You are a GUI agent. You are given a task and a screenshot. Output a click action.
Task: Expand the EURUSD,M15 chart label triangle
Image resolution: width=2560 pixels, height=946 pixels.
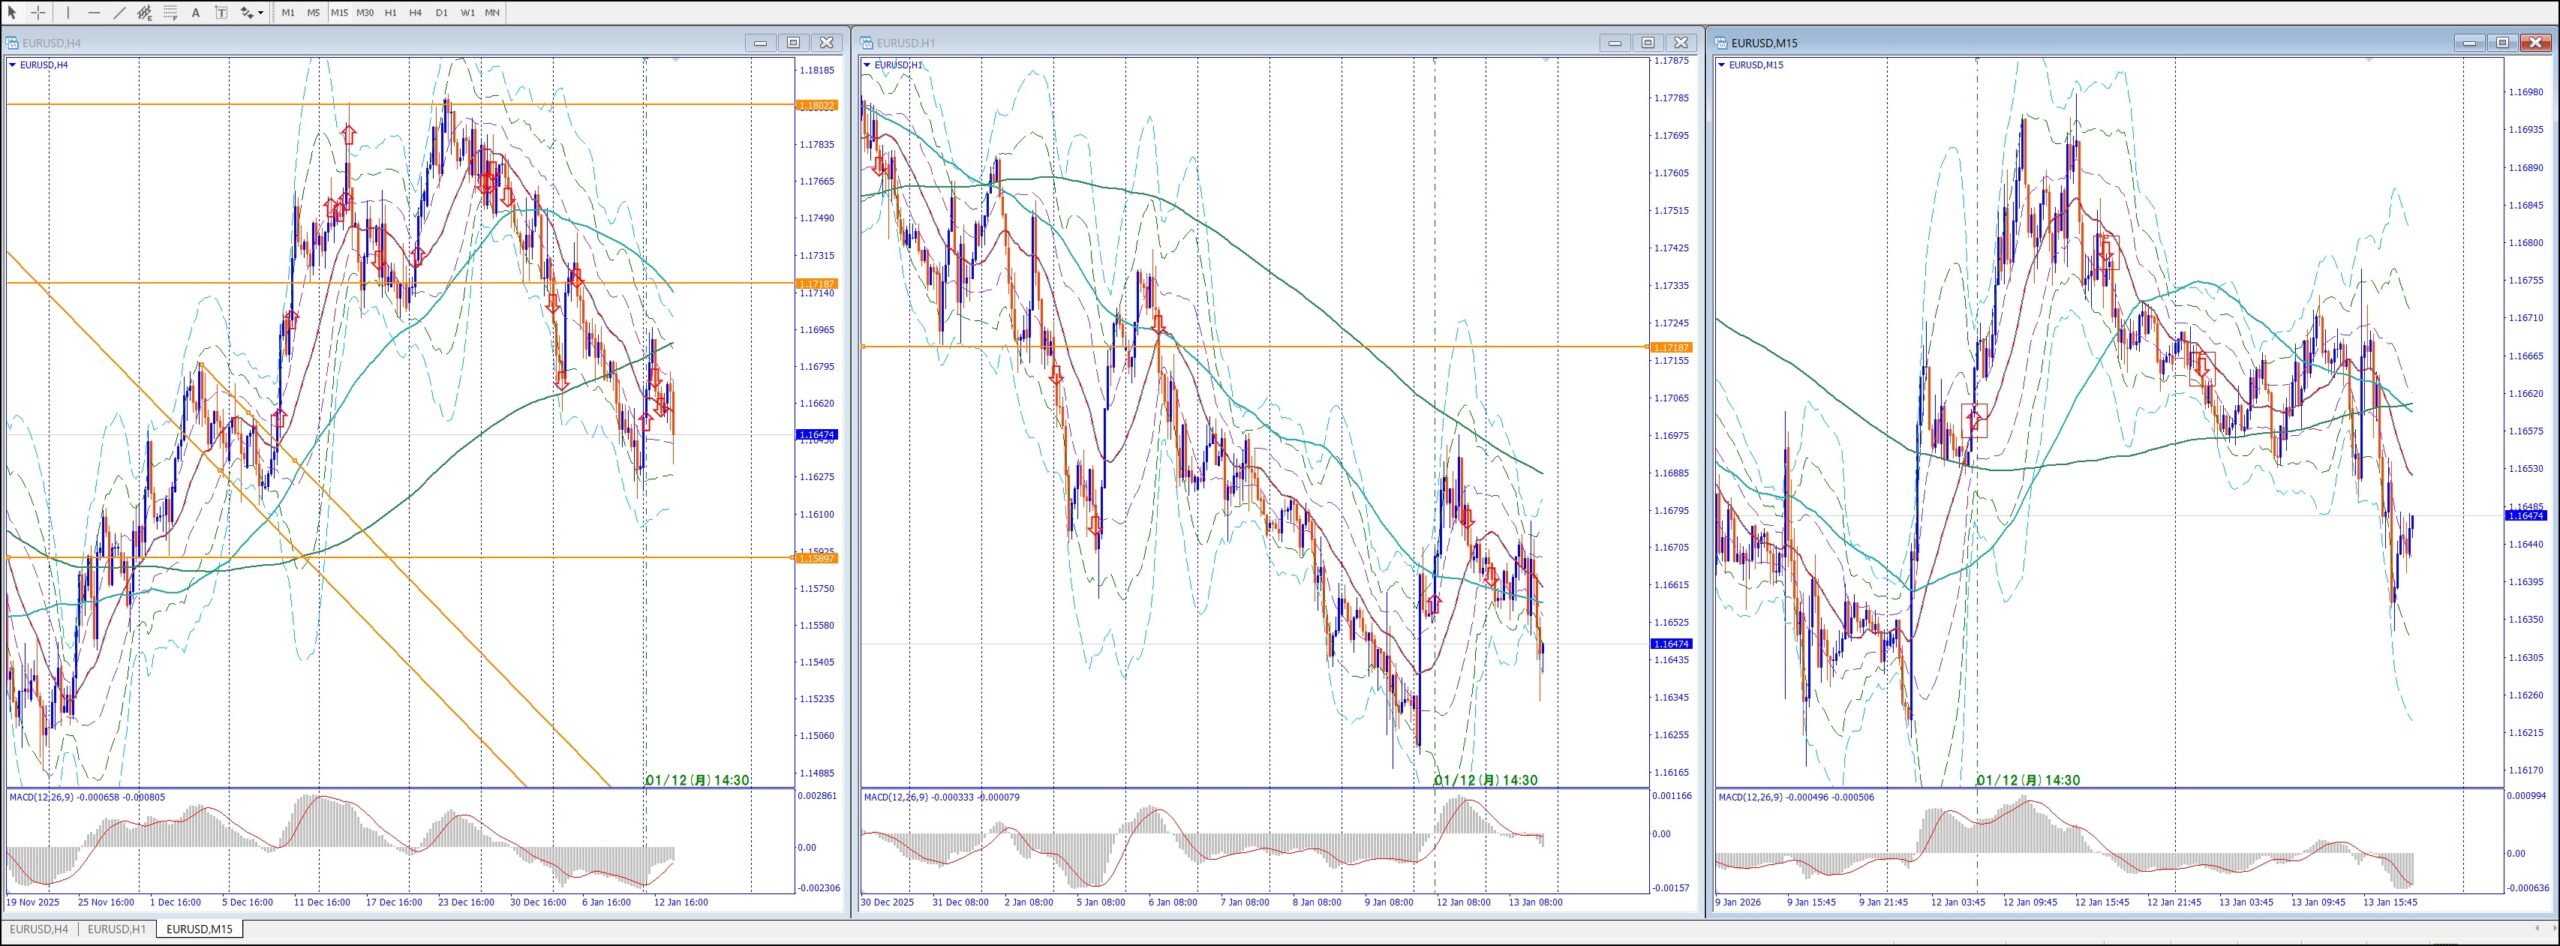(1721, 65)
